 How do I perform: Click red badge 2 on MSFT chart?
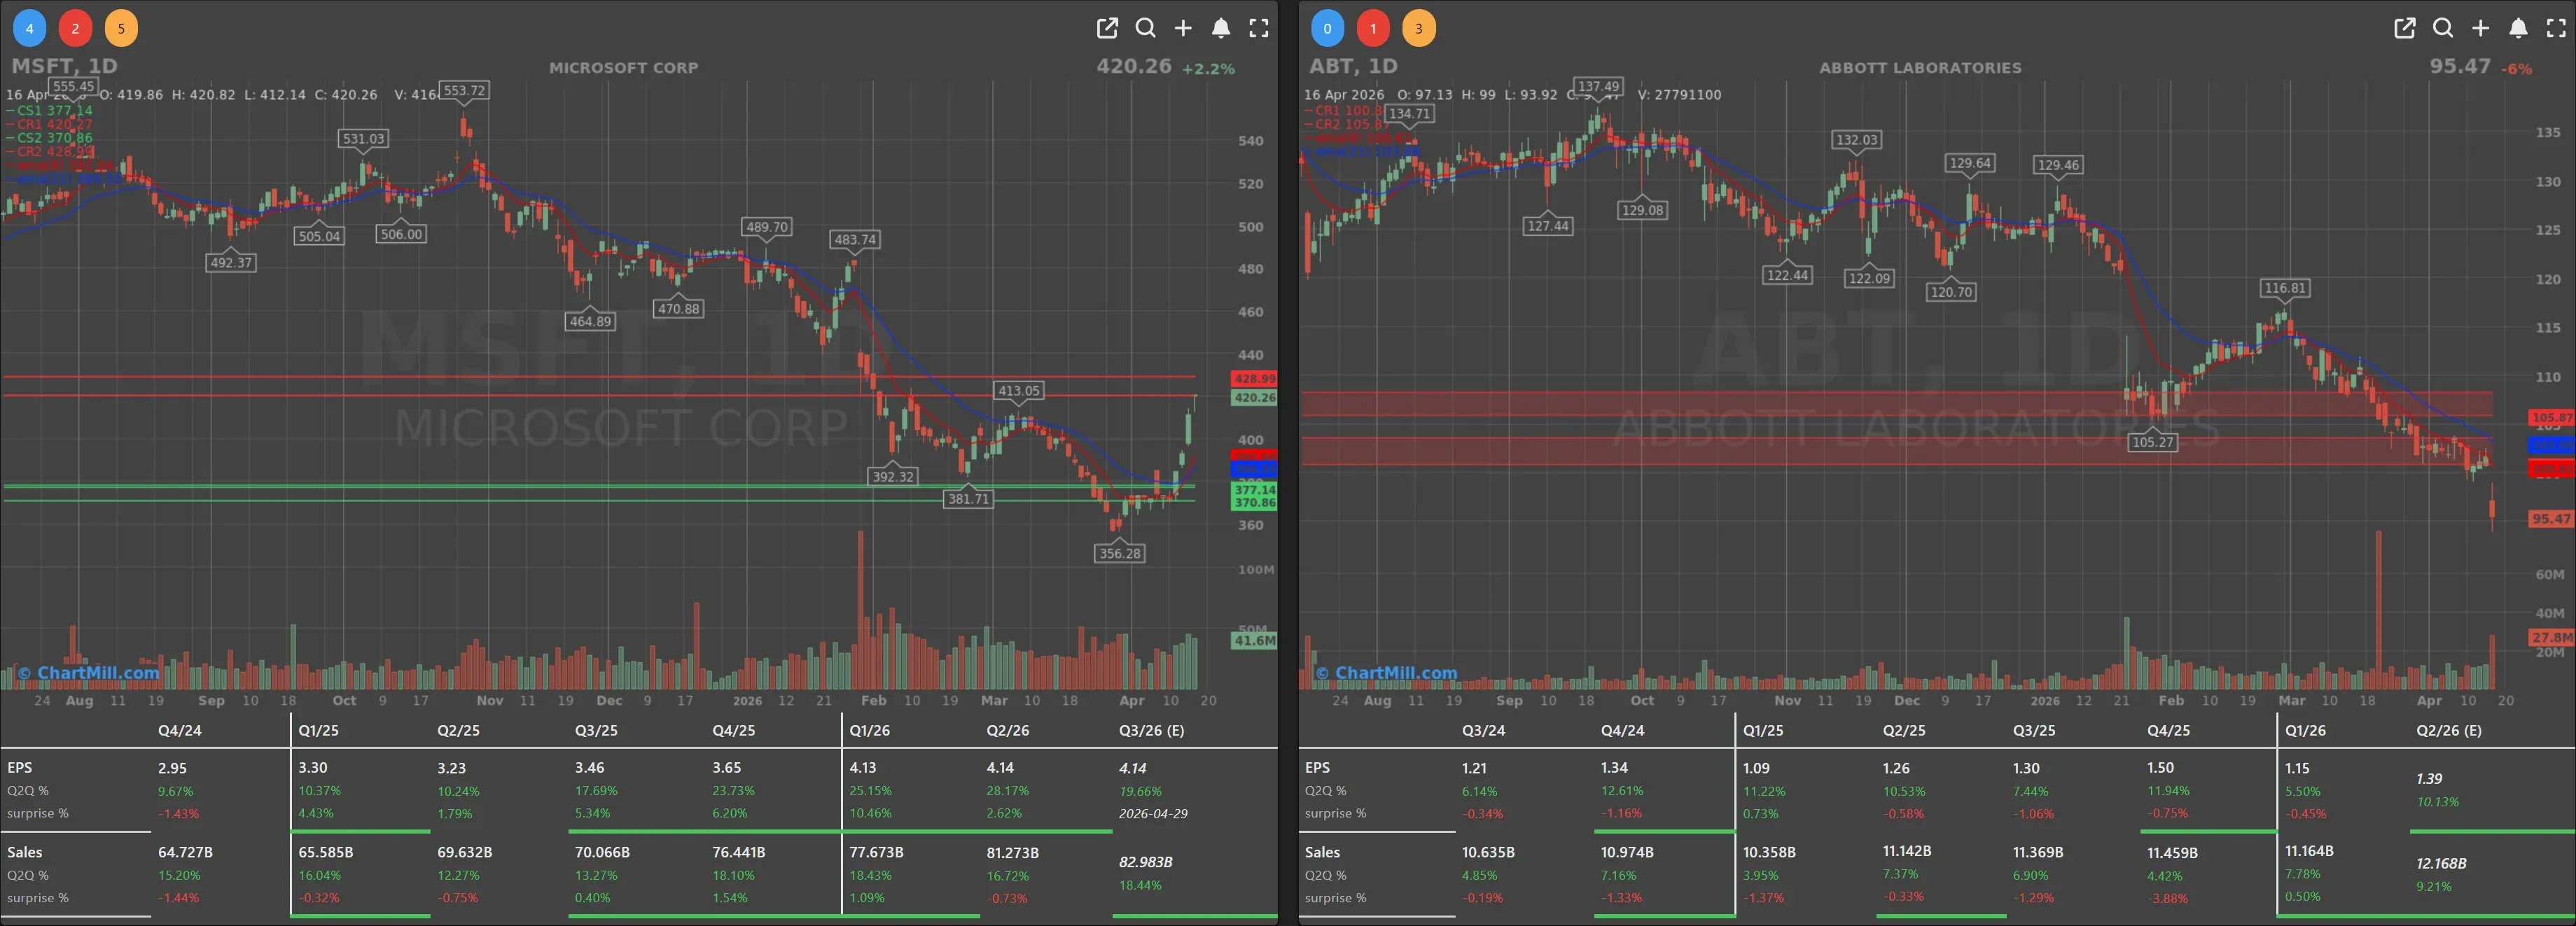(75, 28)
